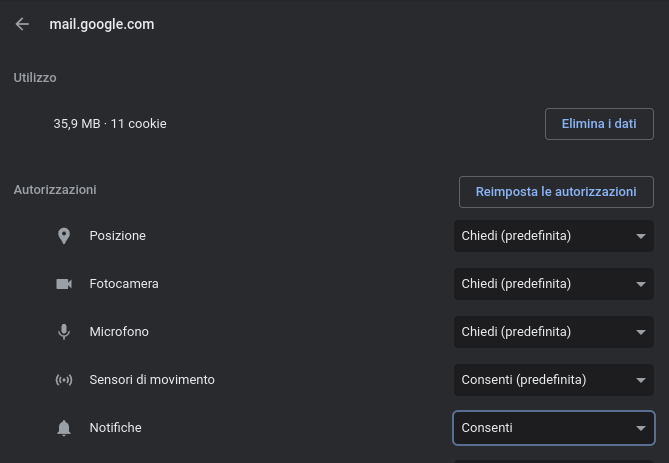Viewport: 669px width, 463px height.
Task: Click the Posizione location pin icon
Action: pyautogui.click(x=64, y=236)
